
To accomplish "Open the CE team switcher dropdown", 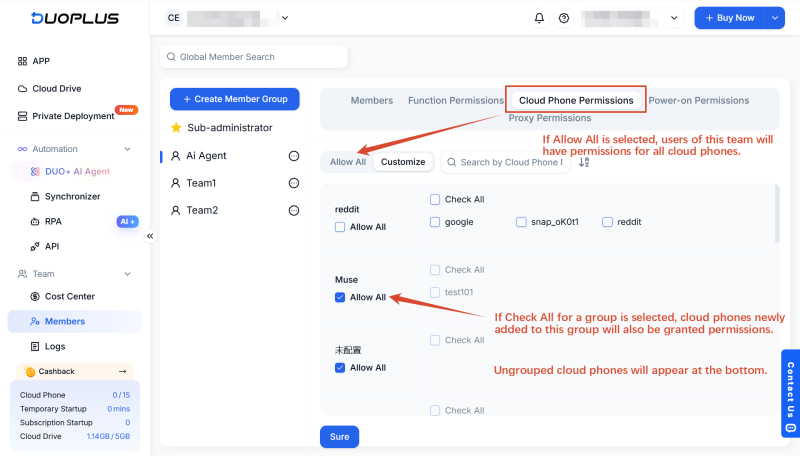I will pos(285,18).
